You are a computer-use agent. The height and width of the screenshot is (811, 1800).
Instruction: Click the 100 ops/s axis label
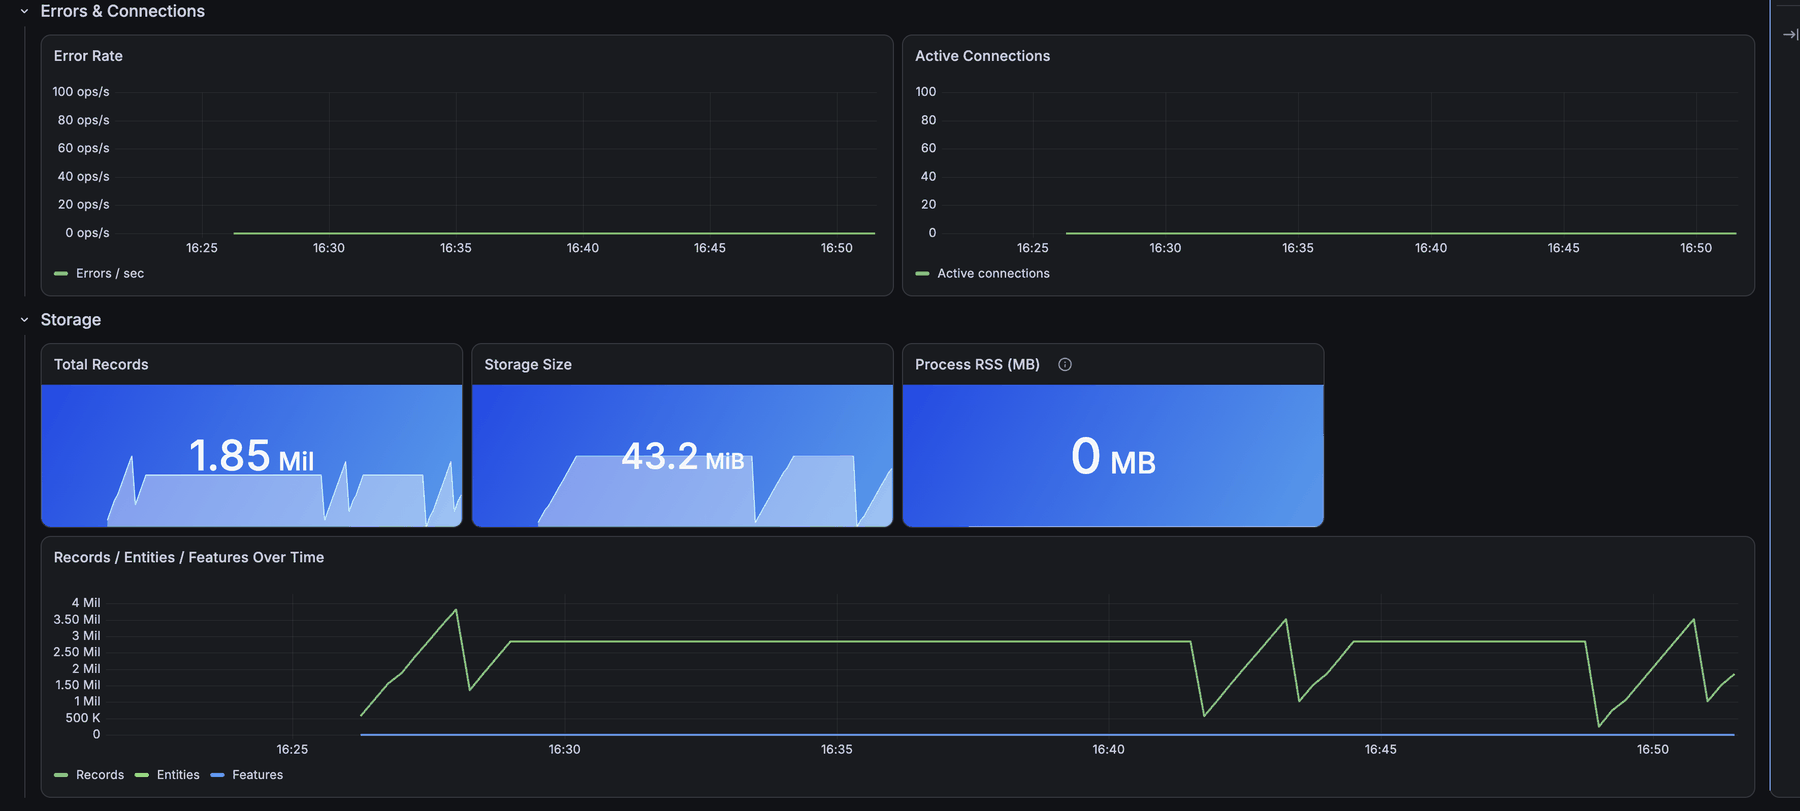click(81, 91)
